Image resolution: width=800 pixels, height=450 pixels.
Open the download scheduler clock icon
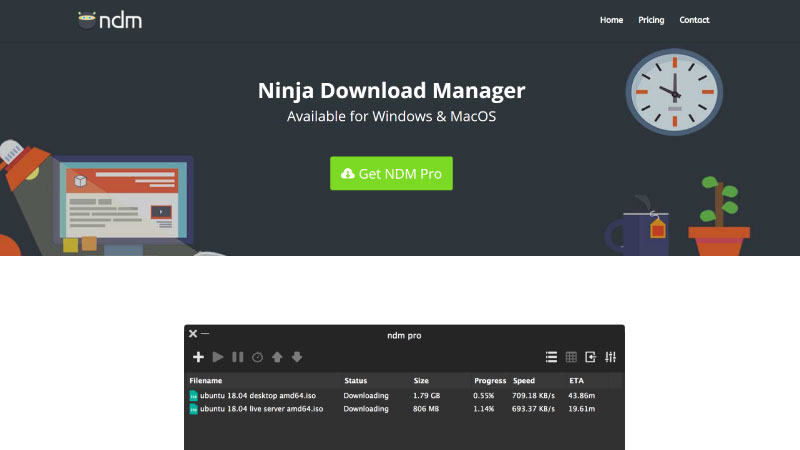pos(257,357)
